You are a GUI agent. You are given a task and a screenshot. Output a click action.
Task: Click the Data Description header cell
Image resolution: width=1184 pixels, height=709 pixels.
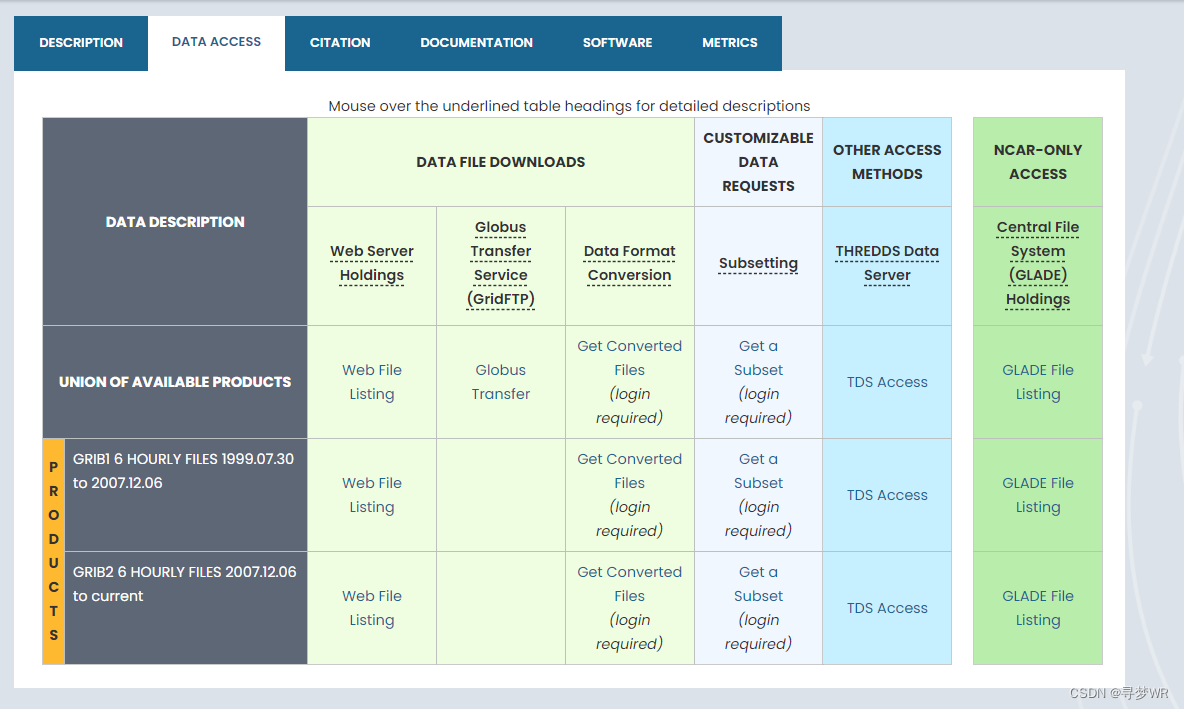point(175,222)
